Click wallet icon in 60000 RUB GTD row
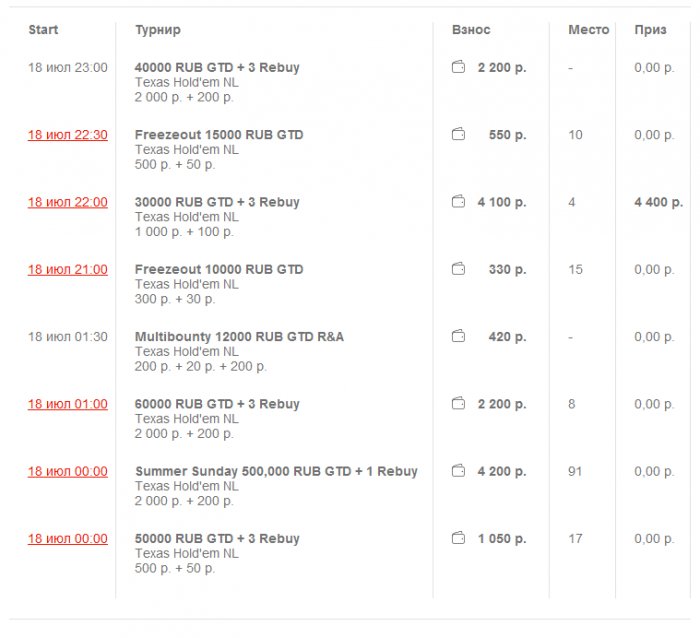 click(458, 404)
